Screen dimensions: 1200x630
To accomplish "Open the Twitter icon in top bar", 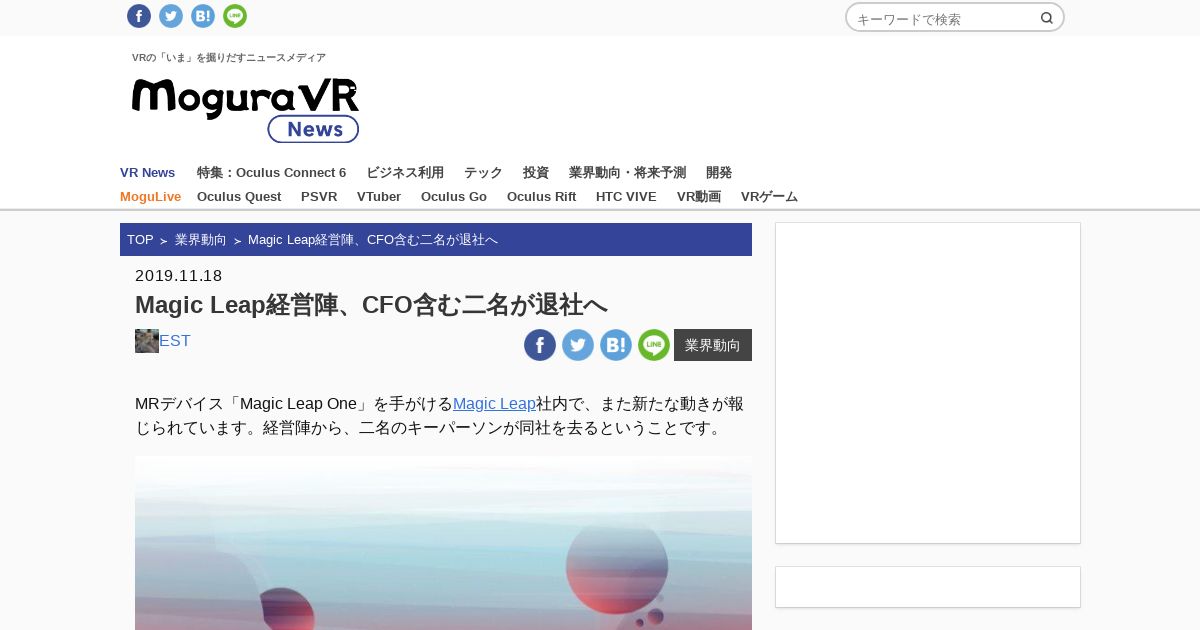I will pyautogui.click(x=171, y=16).
